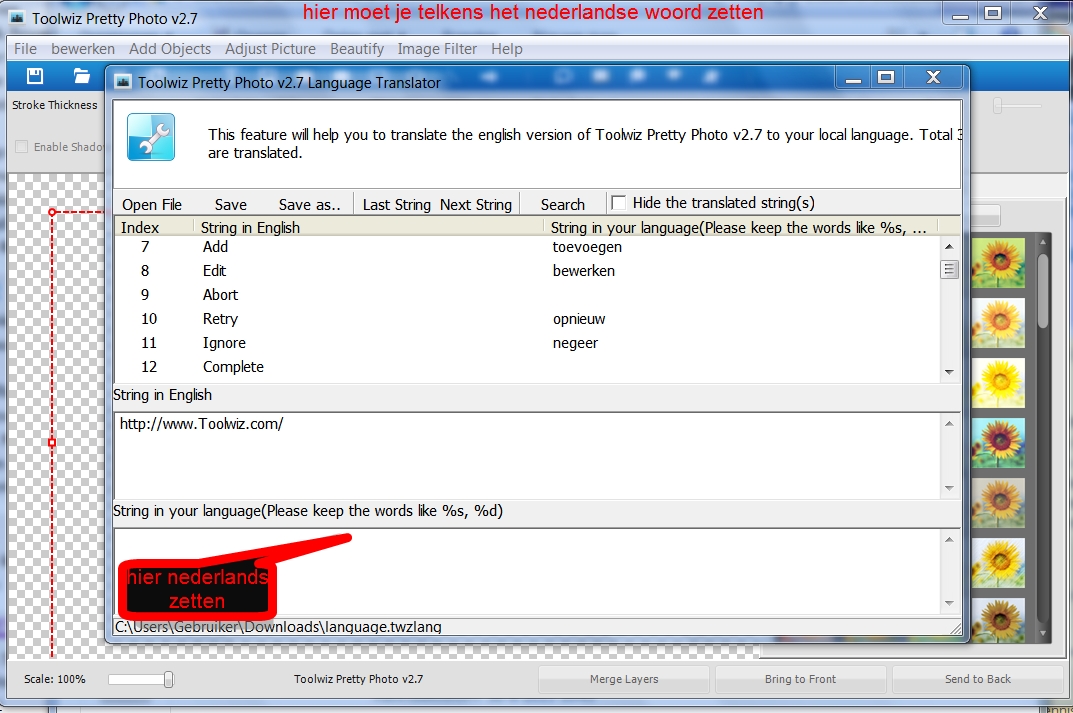Click the save disk icon in main toolbar
Screen dimensions: 1073x713
click(35, 76)
